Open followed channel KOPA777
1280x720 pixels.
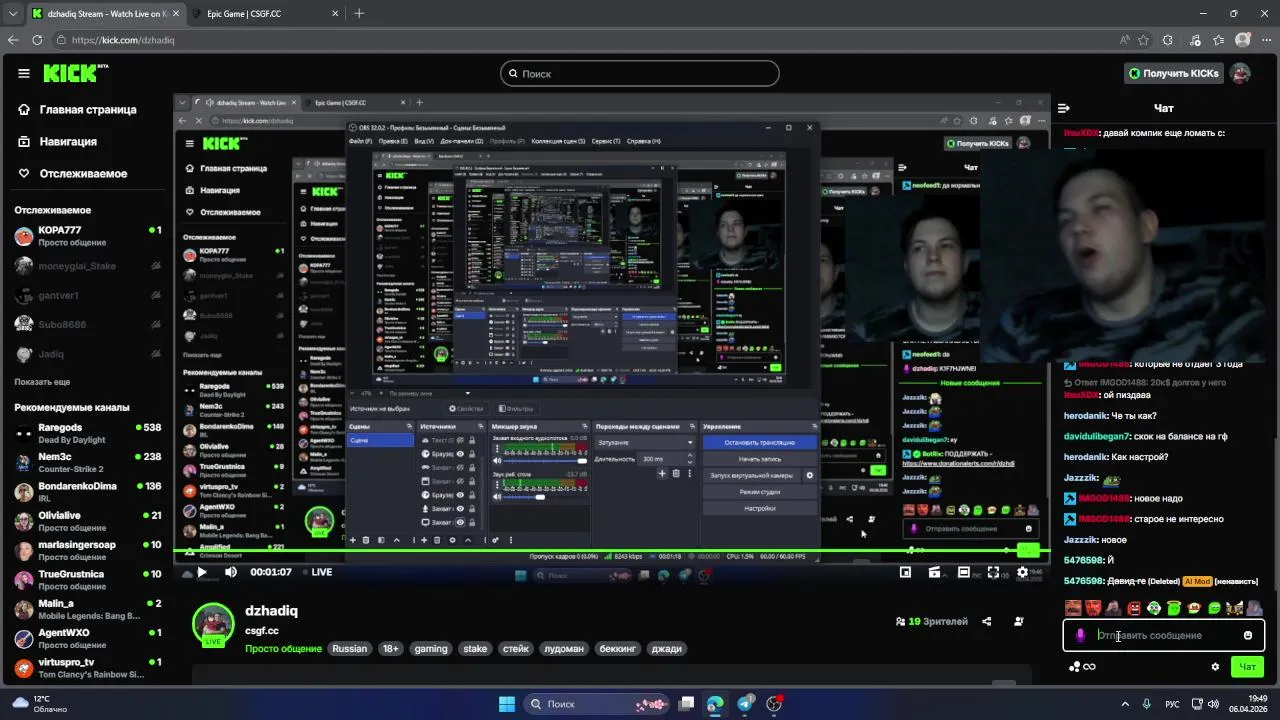point(88,236)
